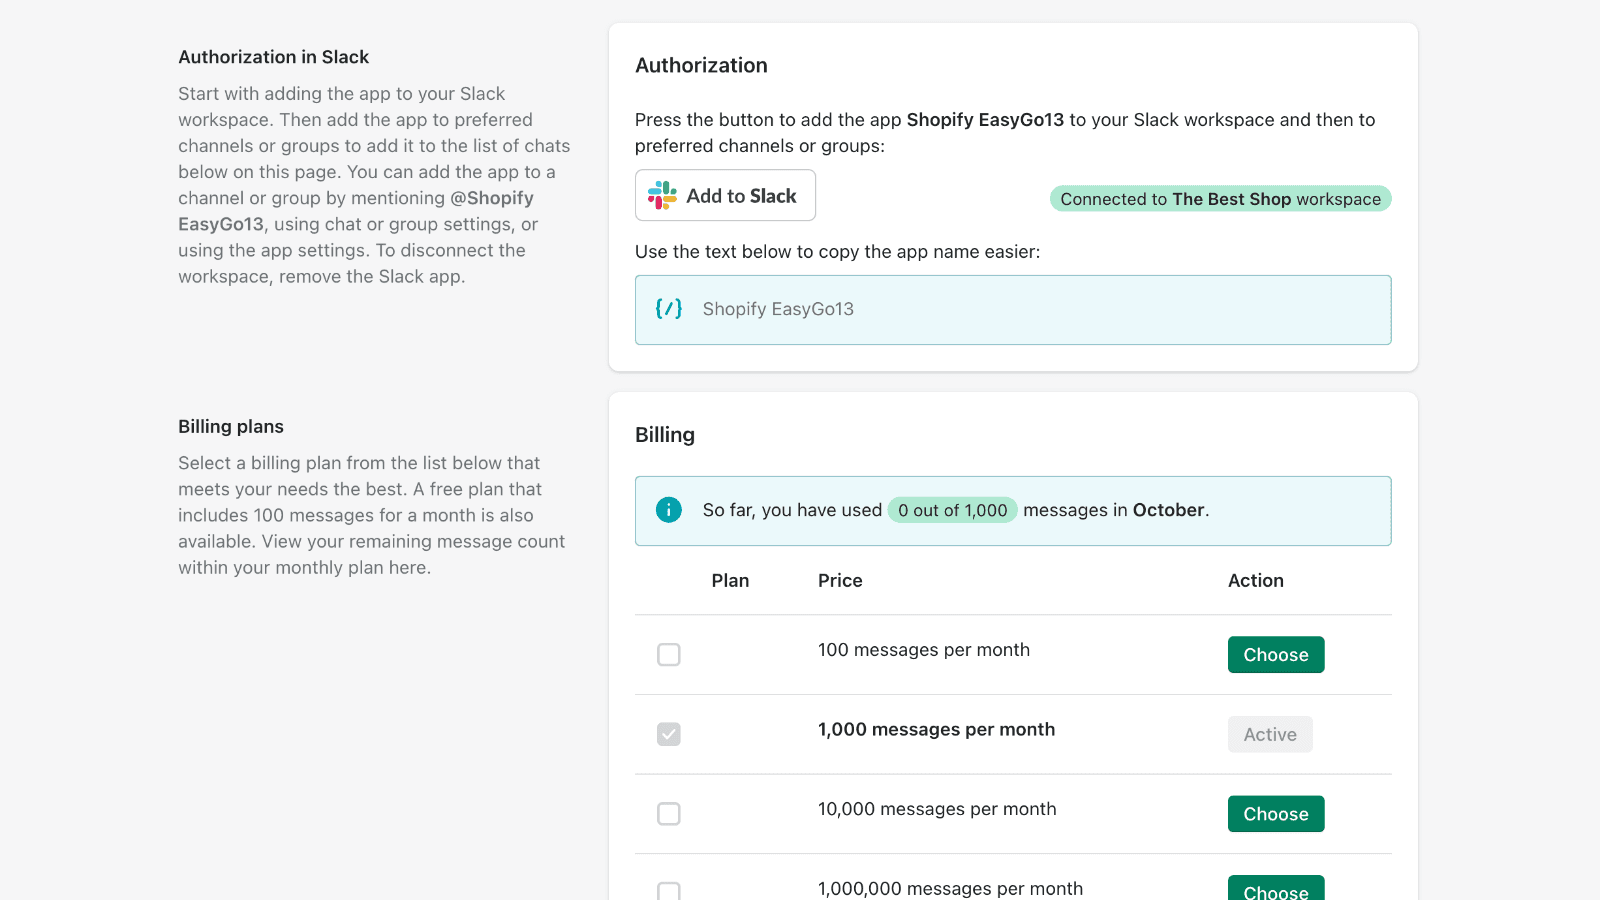Screen dimensions: 1600x900
Task: Click the Action column header
Action: (x=1255, y=580)
